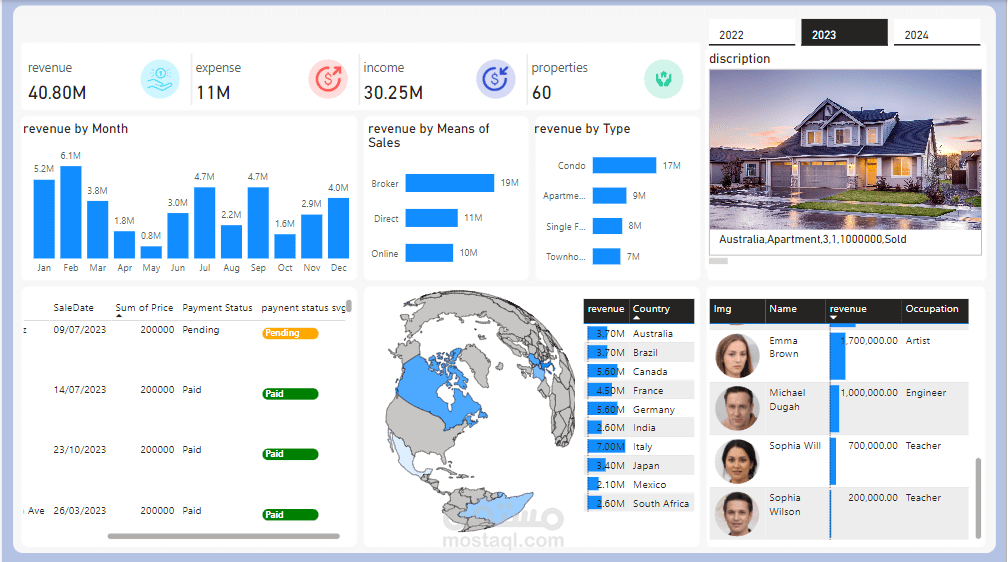Sort country table by revenue header
This screenshot has width=1008, height=562.
point(606,309)
